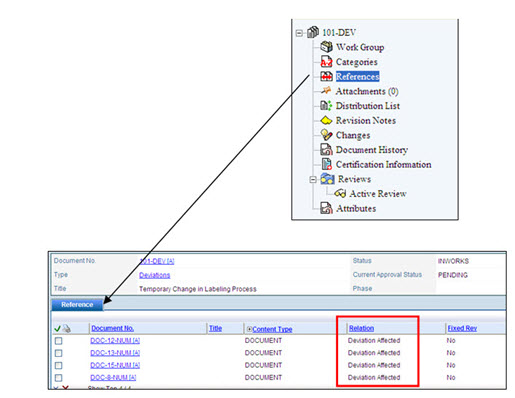Open Attributes in the tree

coord(356,208)
